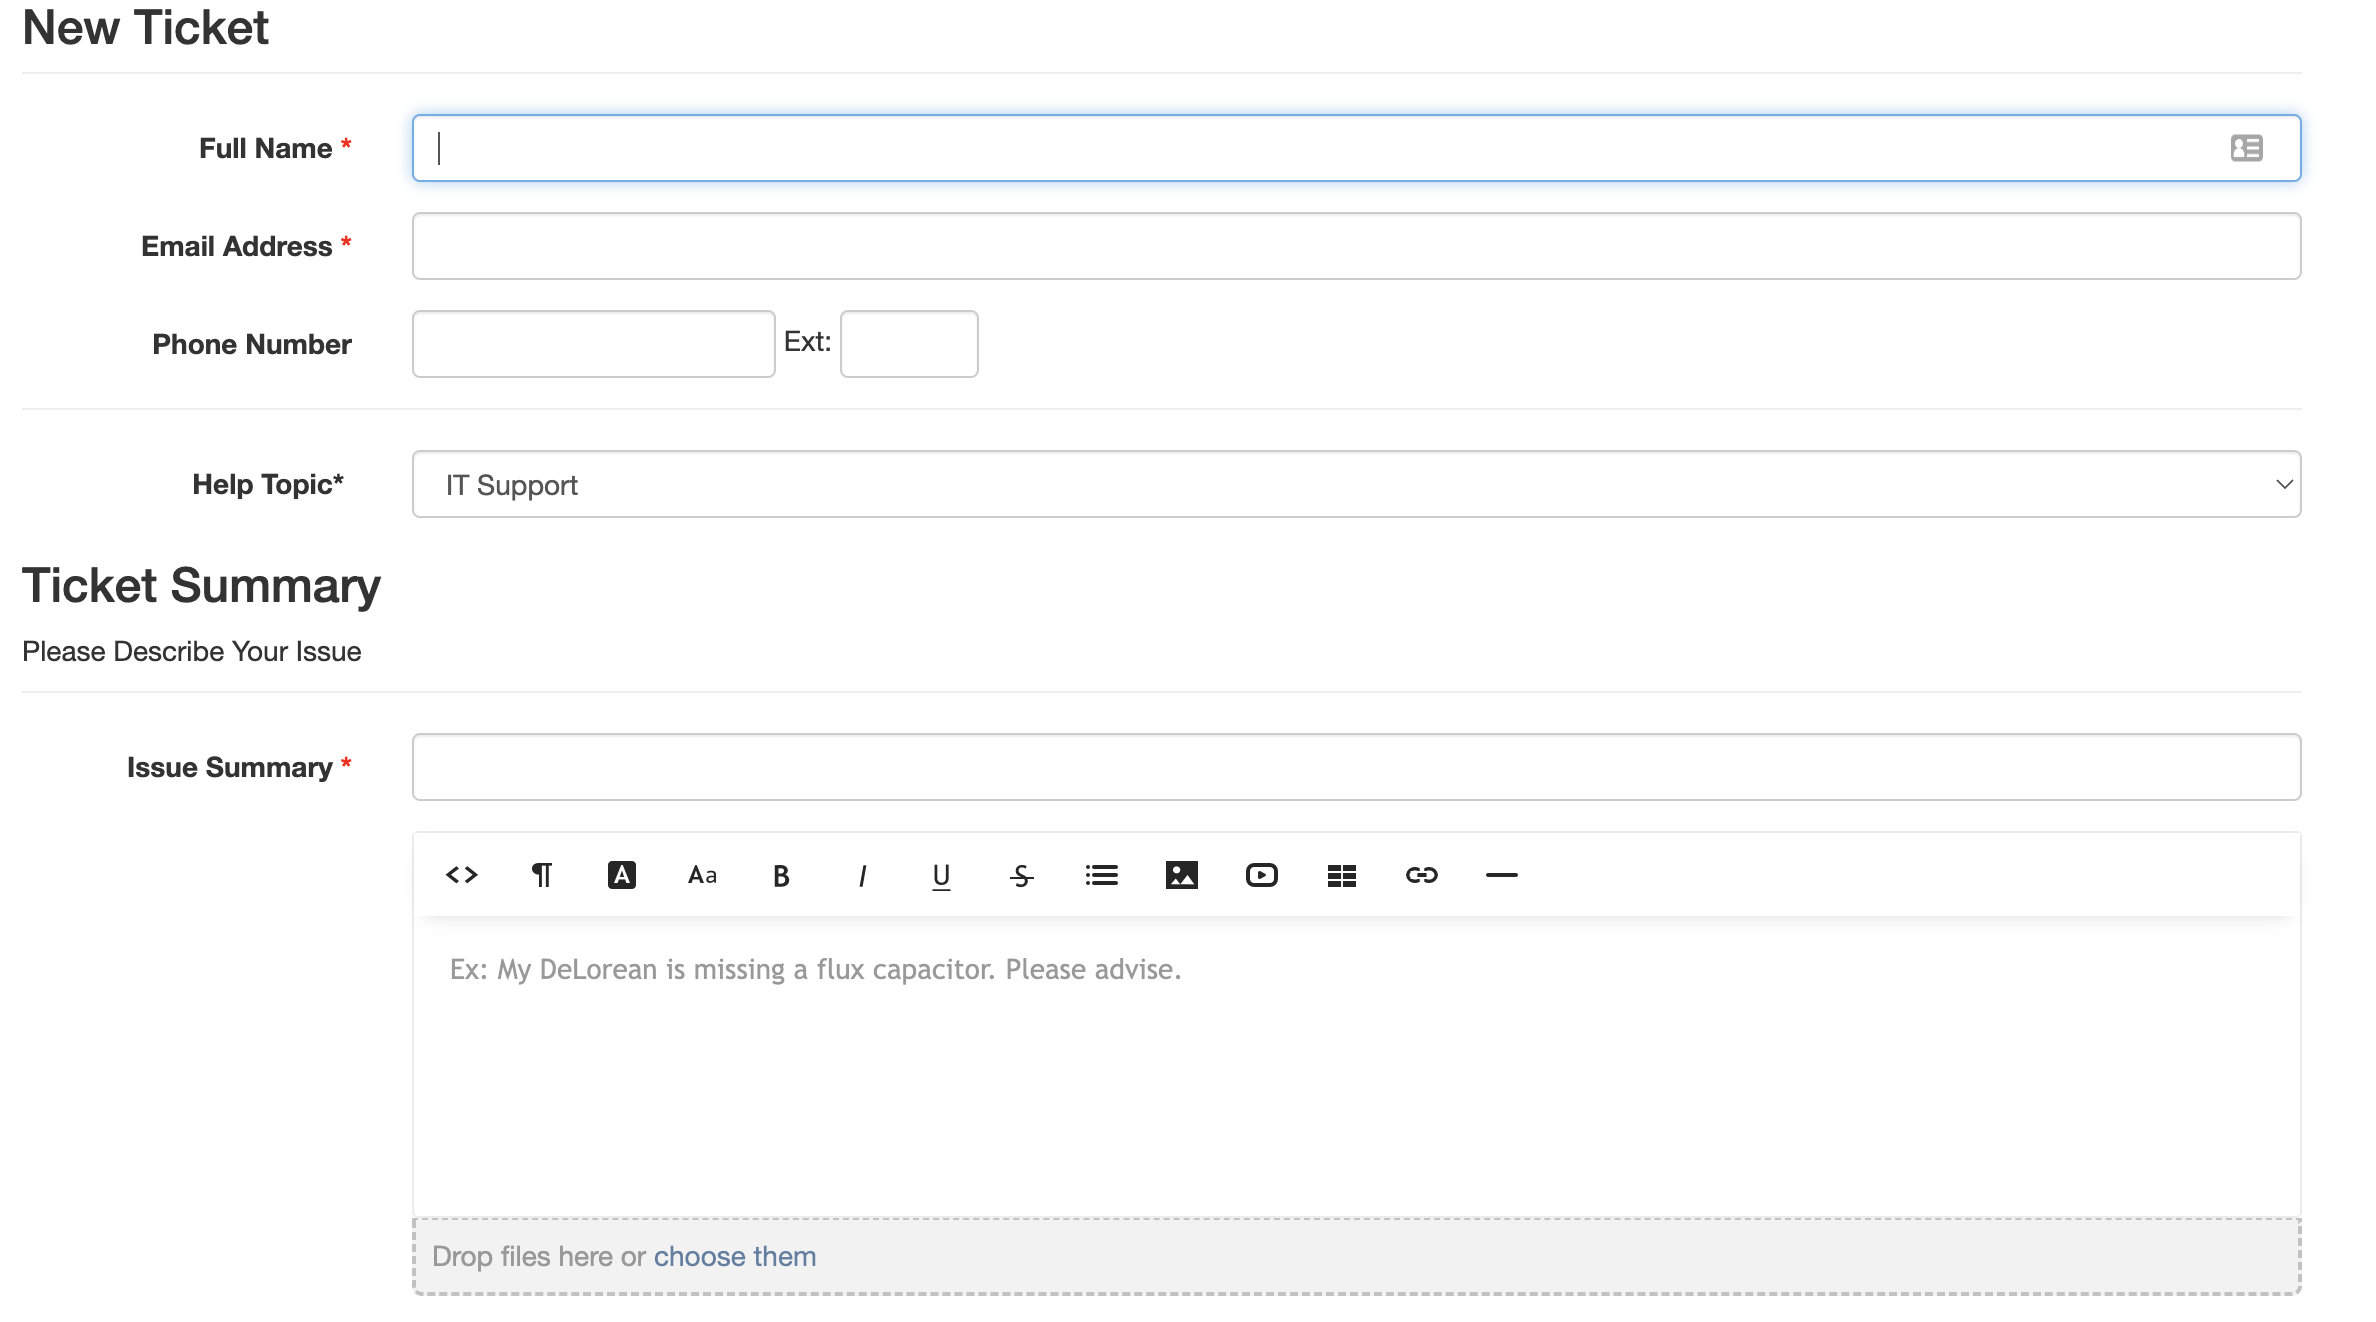Open font size options (Aa) in editor

pos(702,875)
